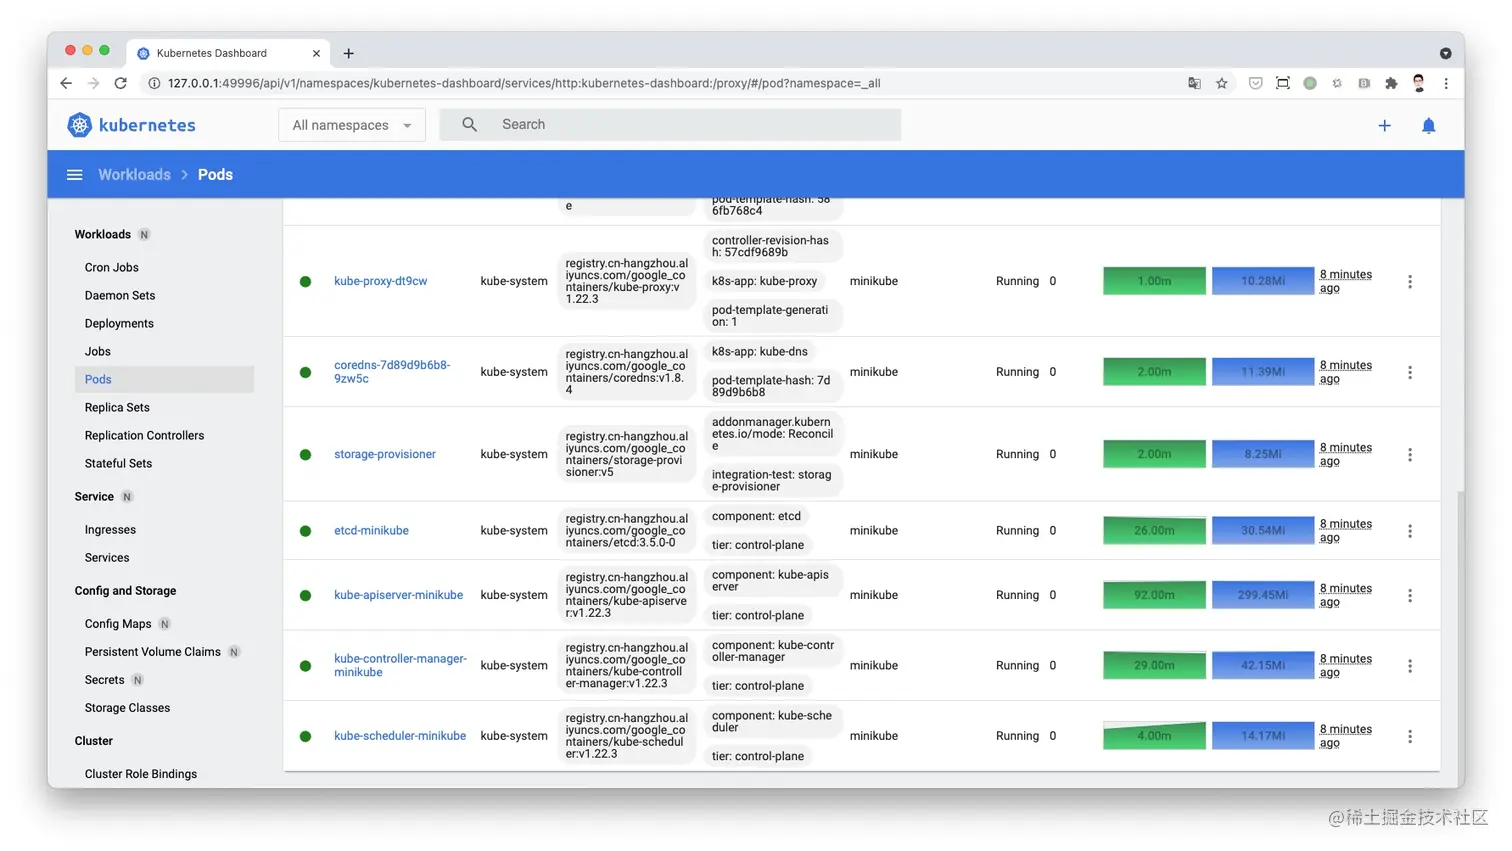Click the Search input field

tap(670, 124)
